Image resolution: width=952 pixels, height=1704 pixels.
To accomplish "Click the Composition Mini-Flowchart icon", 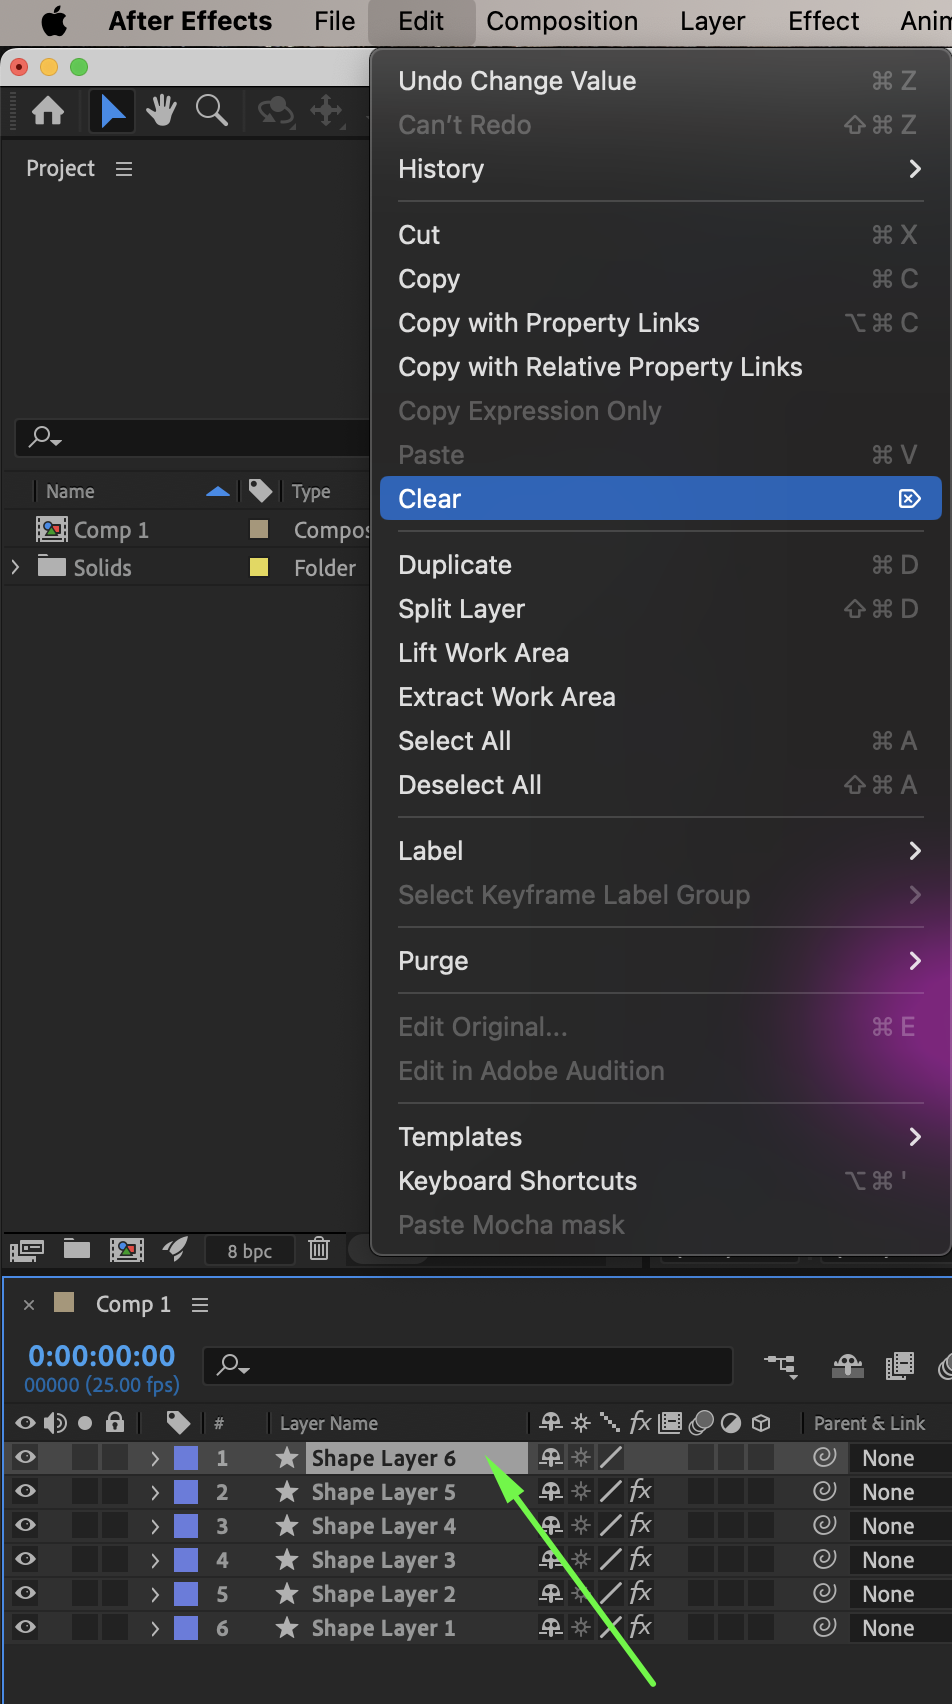I will coord(781,1366).
